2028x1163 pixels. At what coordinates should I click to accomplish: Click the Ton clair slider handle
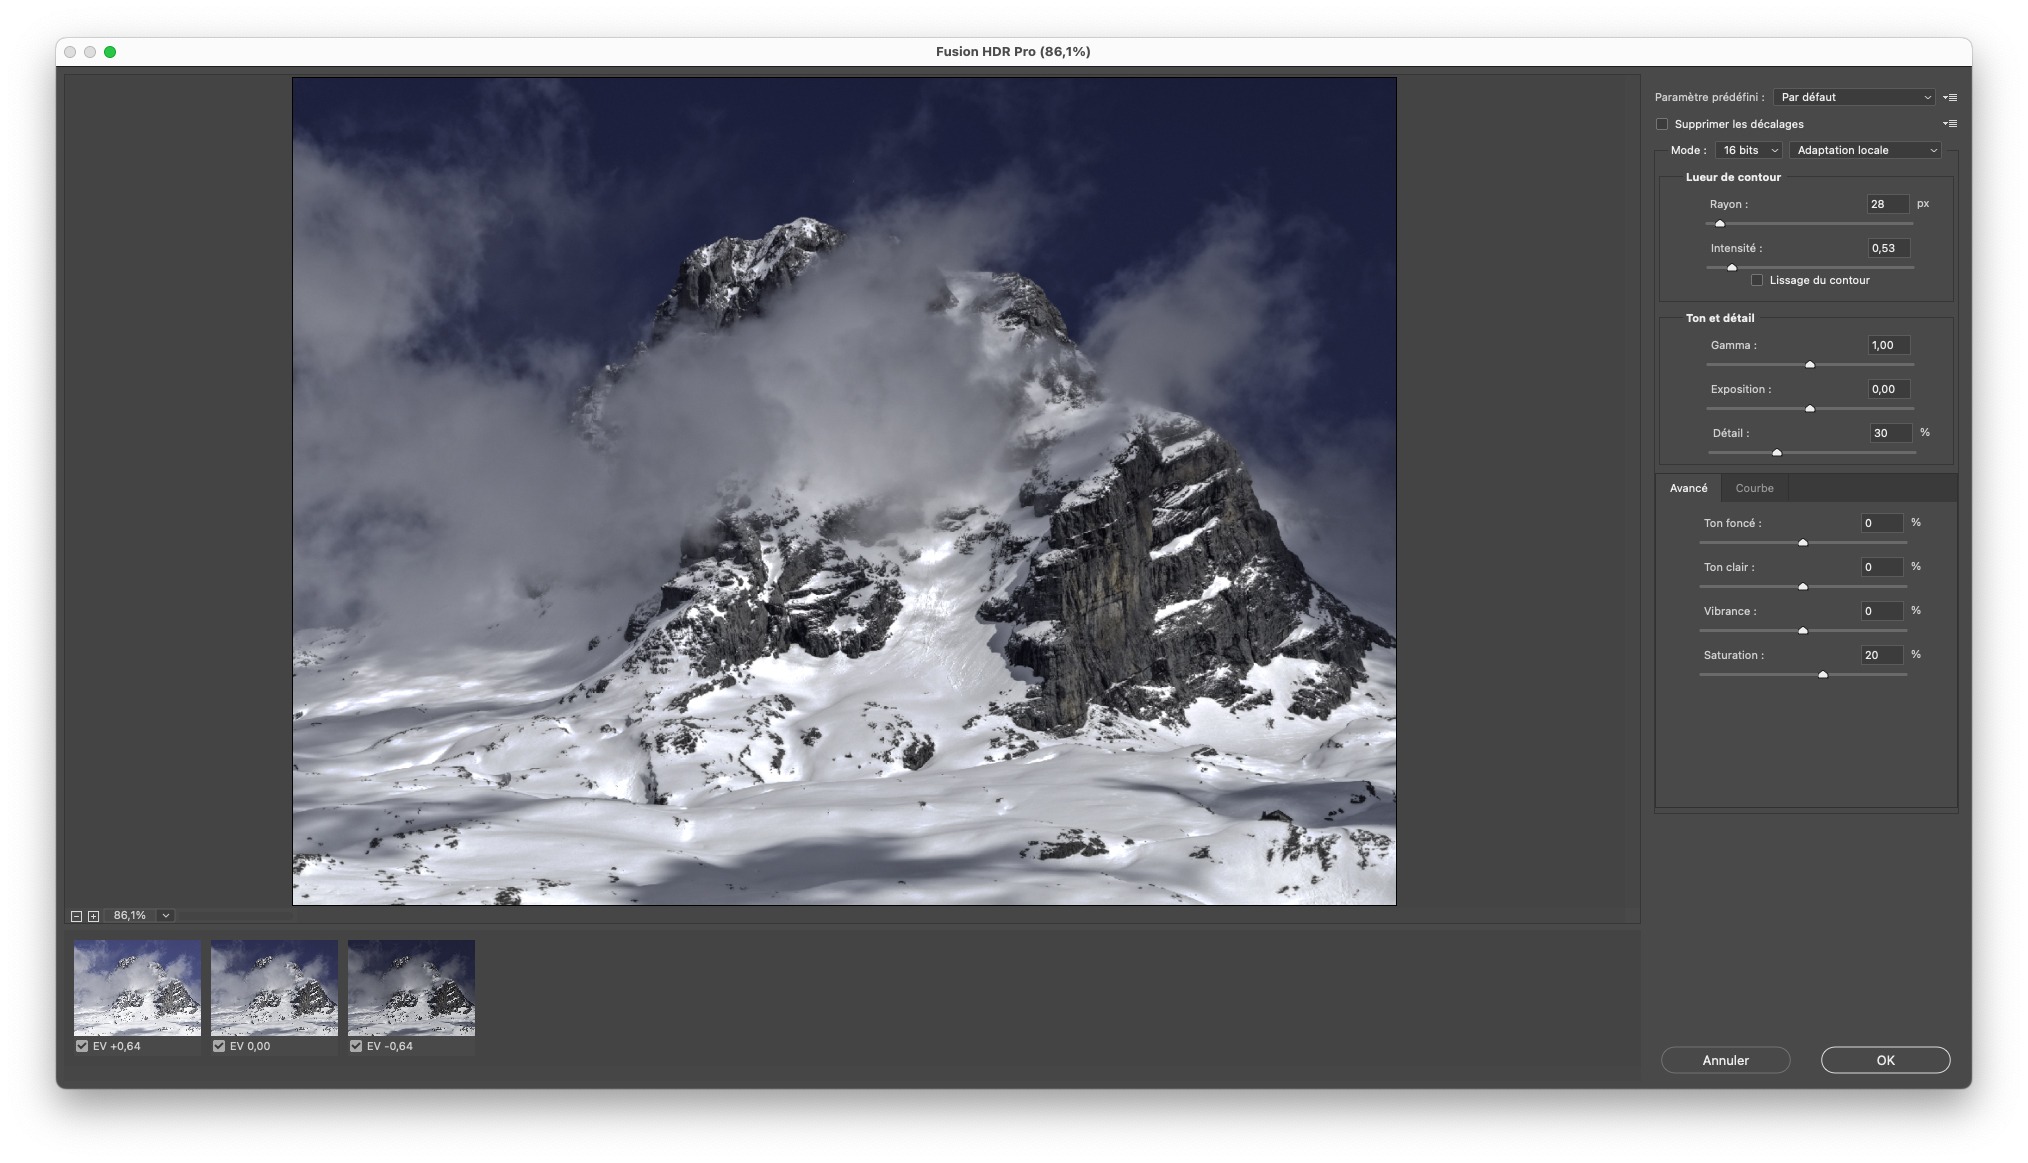click(x=1803, y=587)
